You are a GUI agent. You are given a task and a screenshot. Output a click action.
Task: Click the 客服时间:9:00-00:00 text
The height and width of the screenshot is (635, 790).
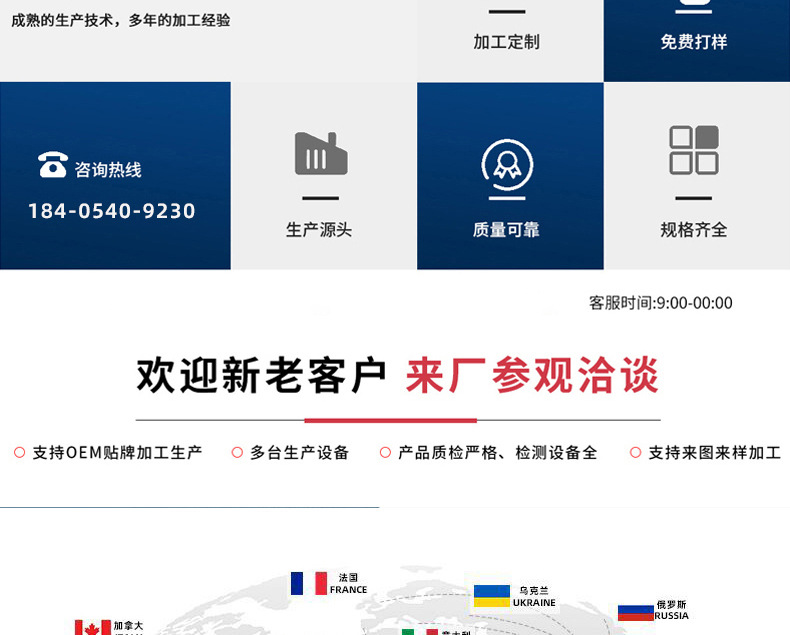[x=661, y=303]
